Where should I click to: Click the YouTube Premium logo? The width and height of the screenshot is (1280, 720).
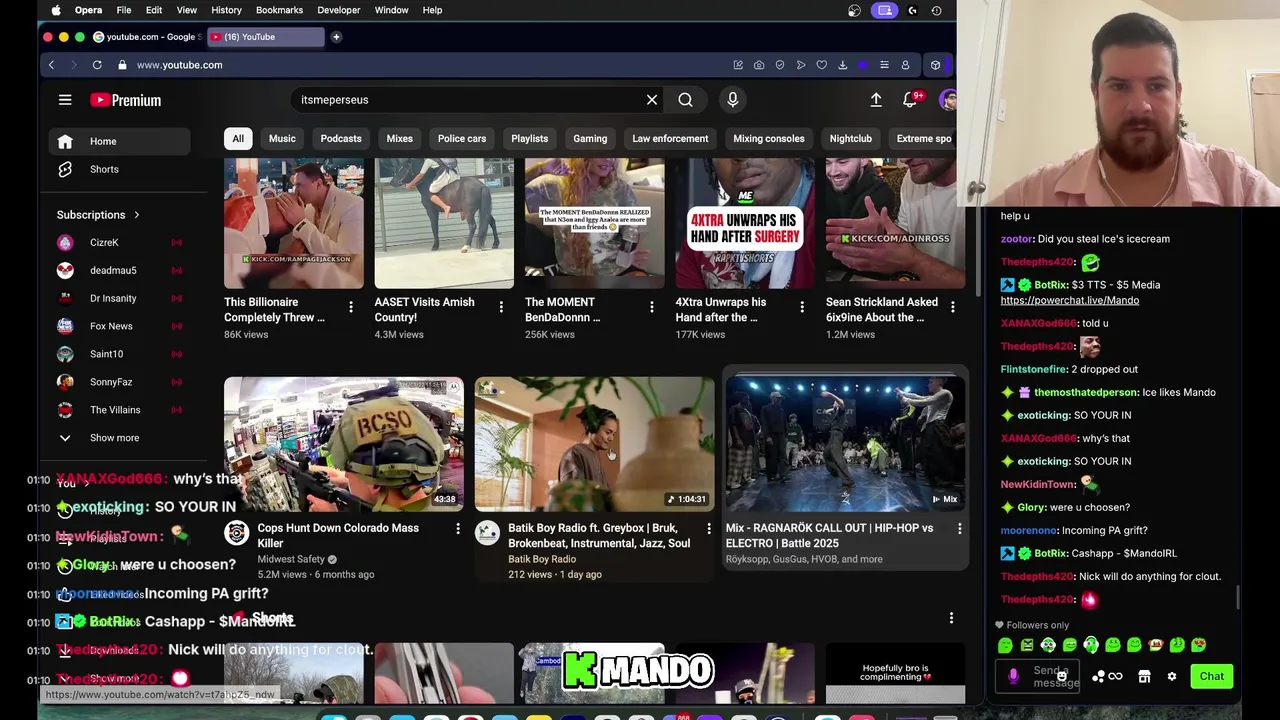(125, 100)
